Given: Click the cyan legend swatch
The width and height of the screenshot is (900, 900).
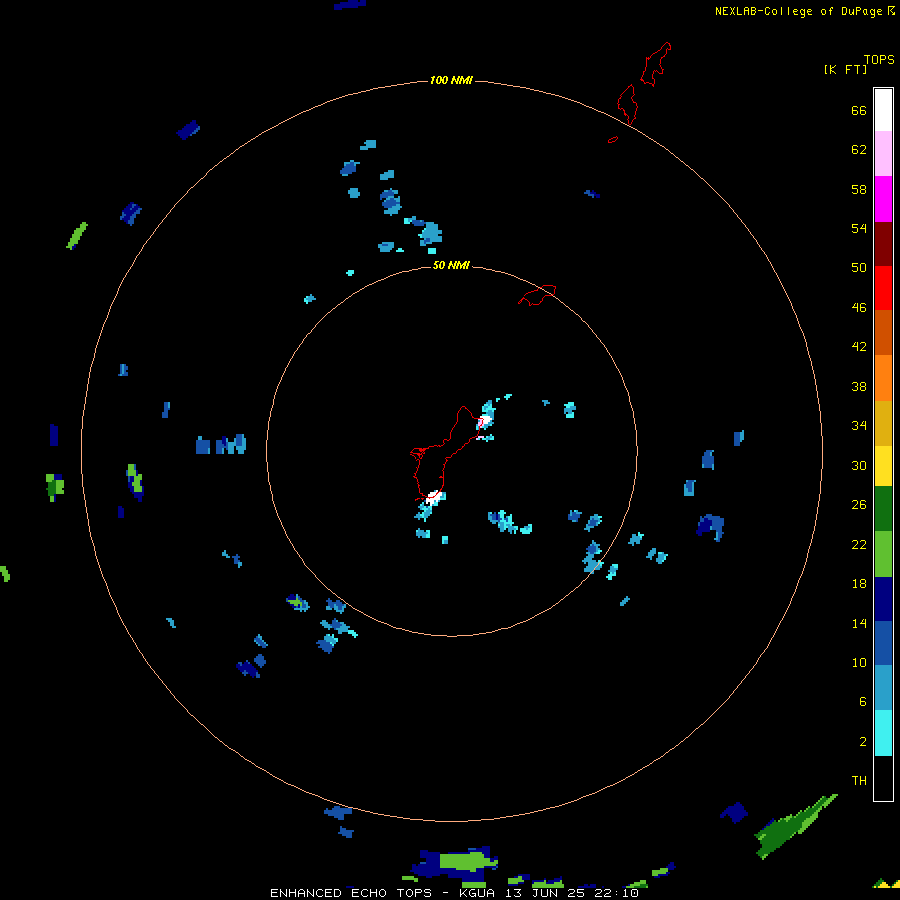Looking at the screenshot, I should coord(883,733).
